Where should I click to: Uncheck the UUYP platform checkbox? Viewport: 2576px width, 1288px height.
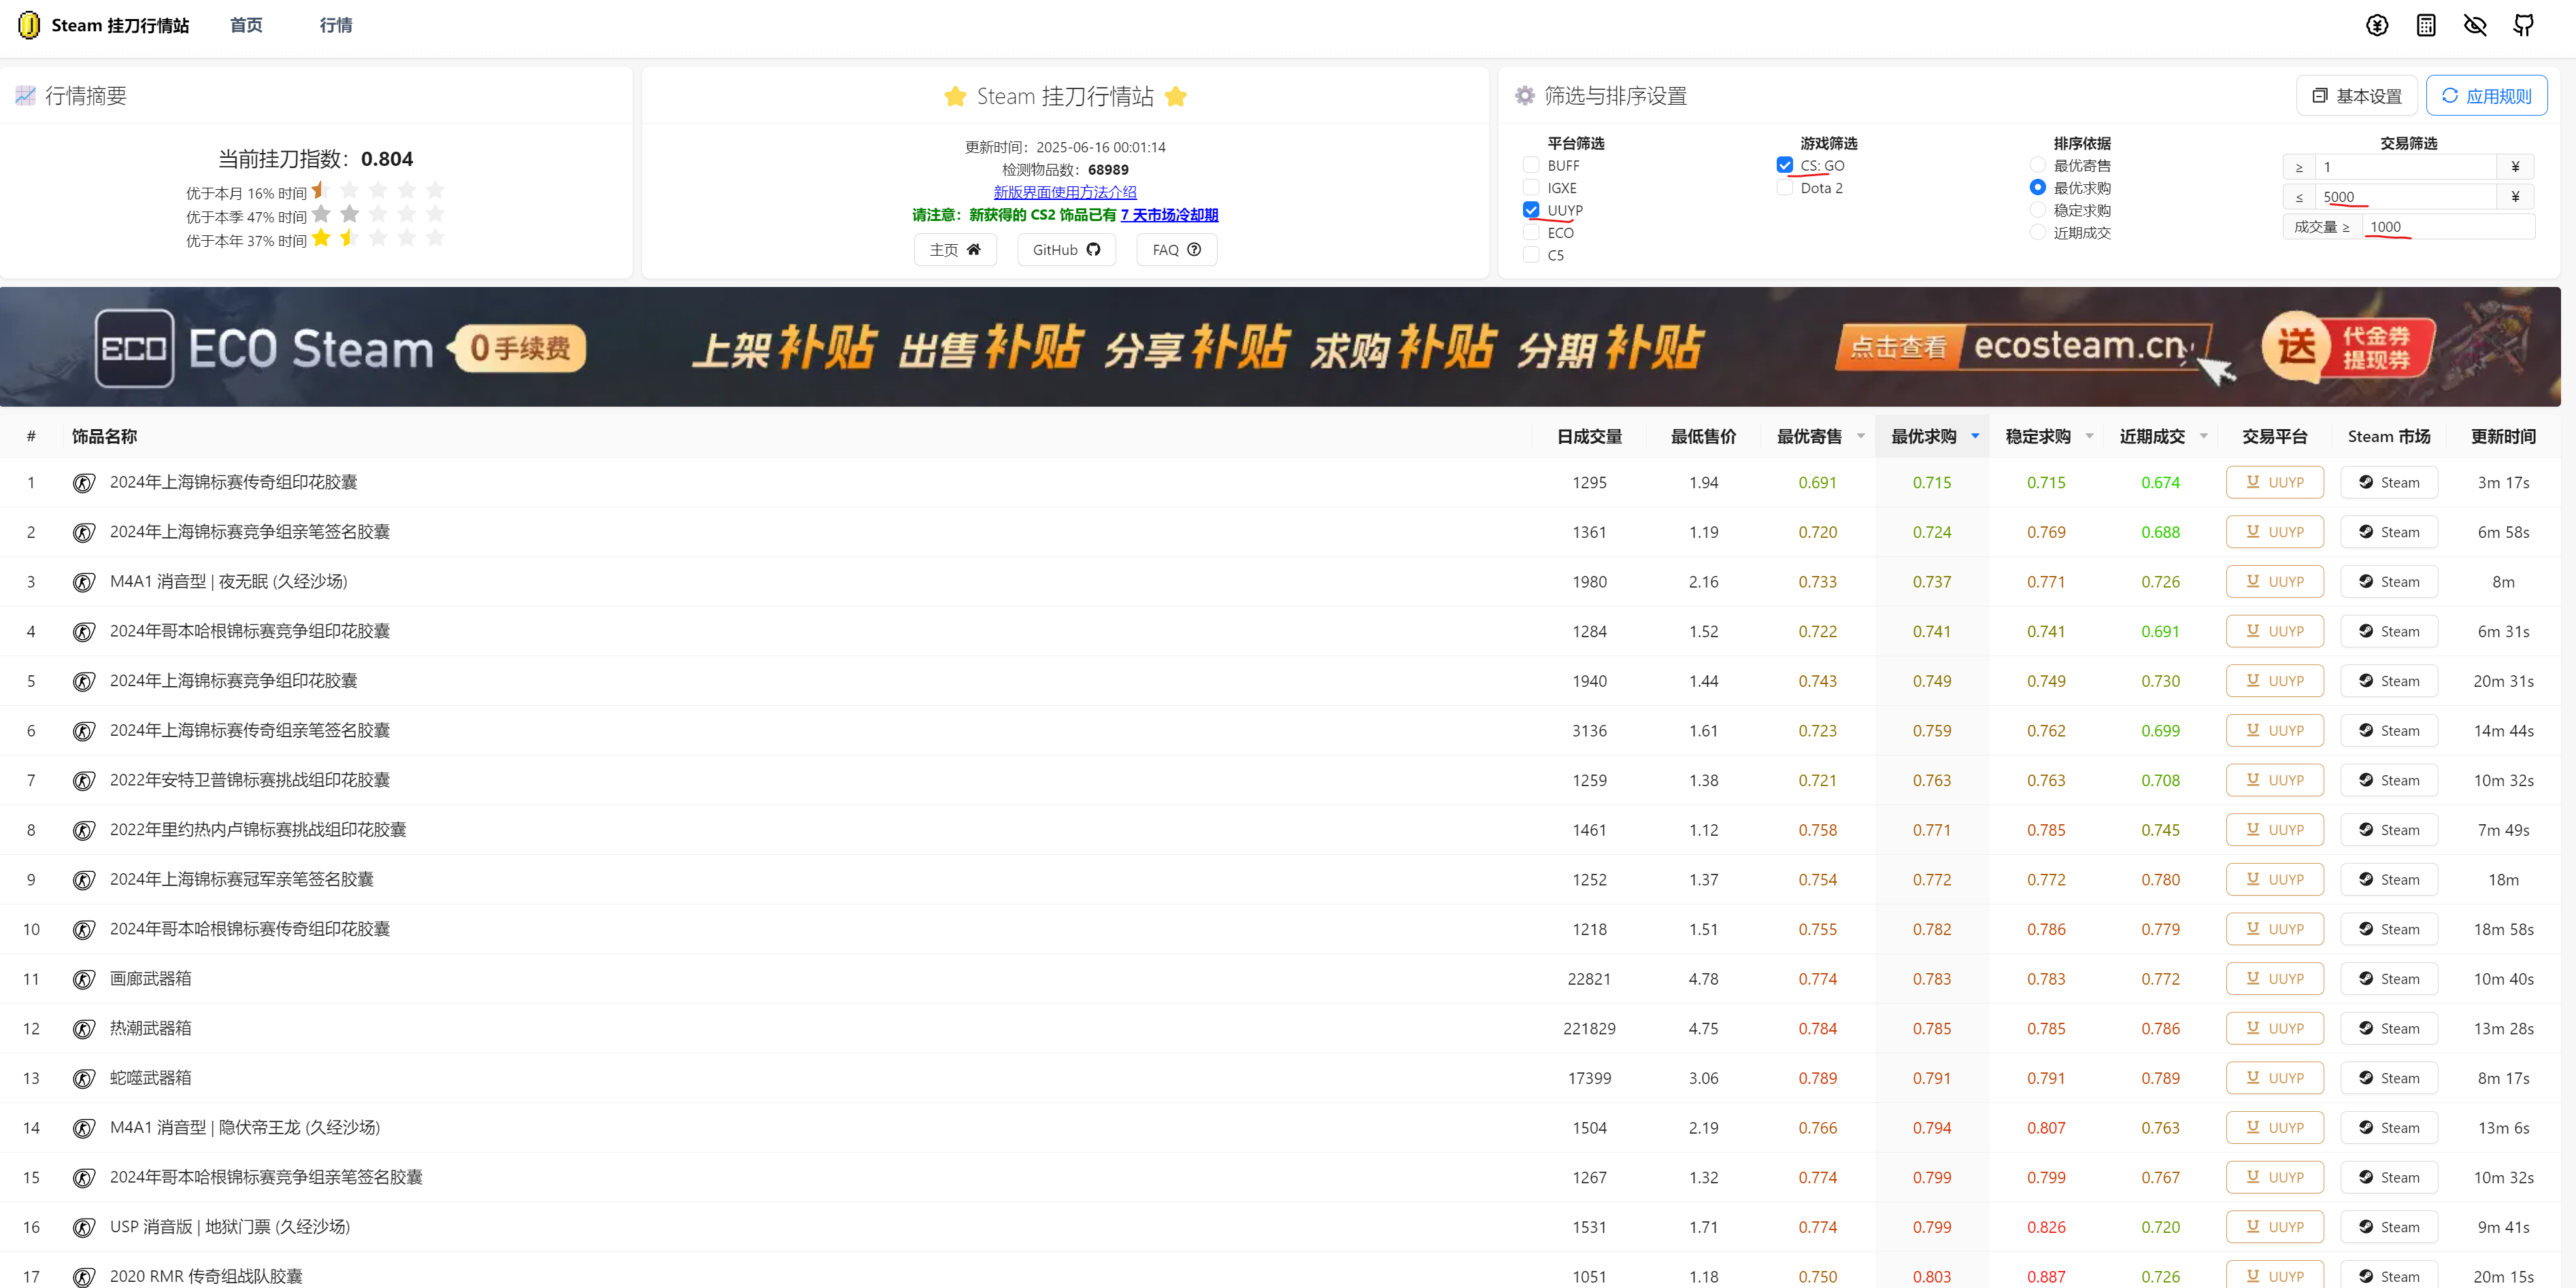click(x=1531, y=210)
